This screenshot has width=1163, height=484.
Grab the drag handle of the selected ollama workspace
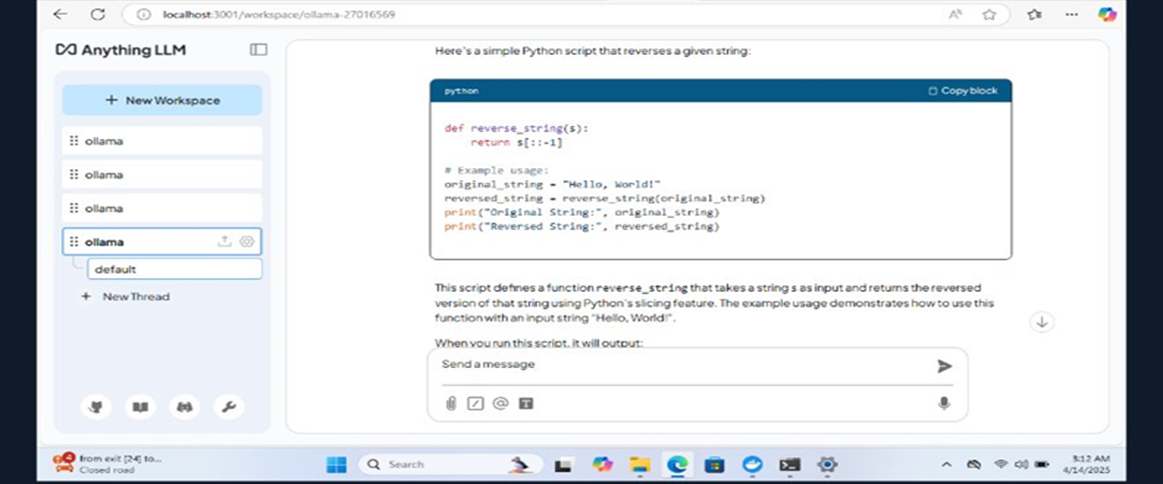coord(73,242)
